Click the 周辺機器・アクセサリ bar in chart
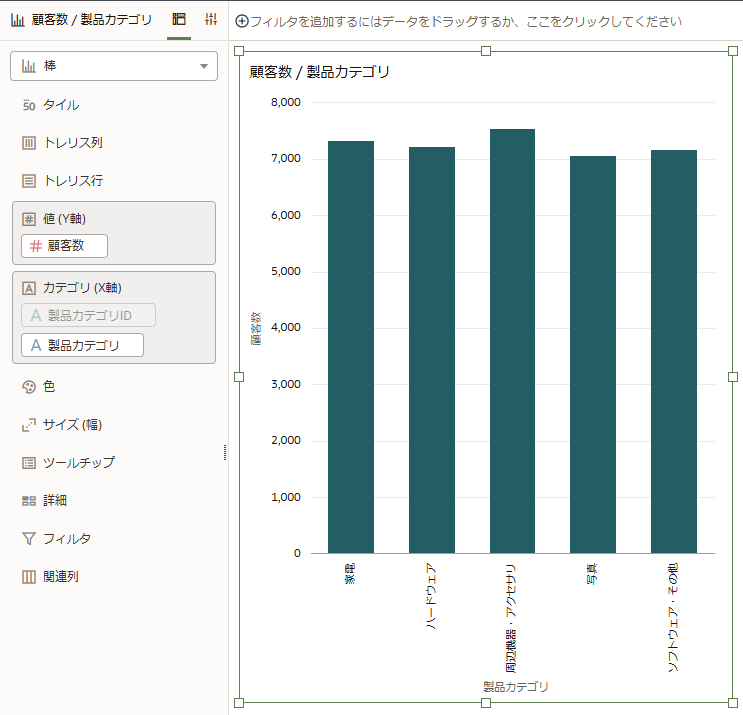Viewport: 743px width, 715px height. tap(512, 341)
